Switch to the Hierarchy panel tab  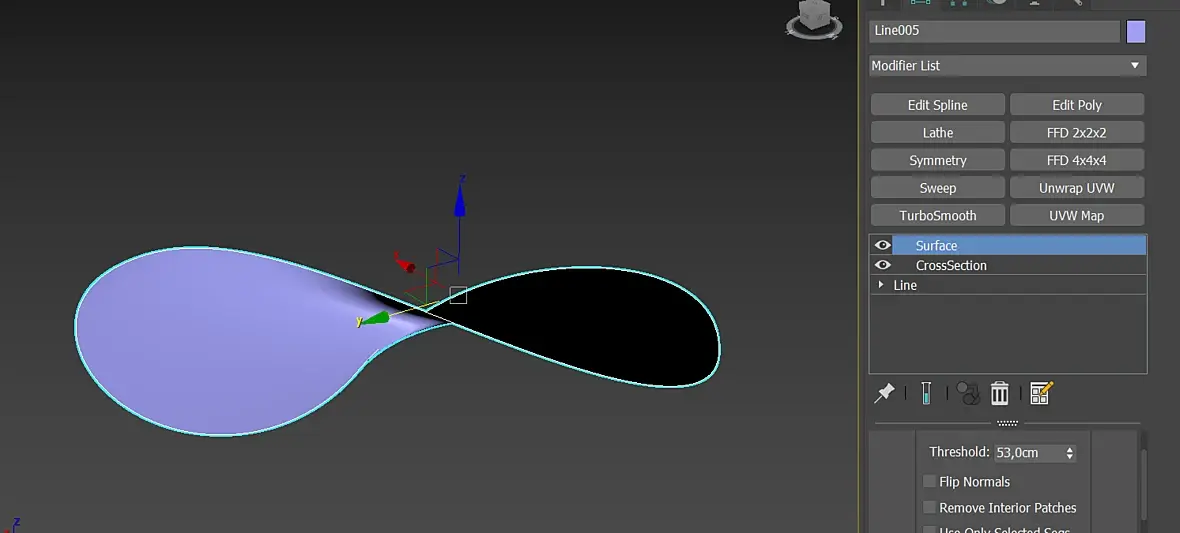958,3
